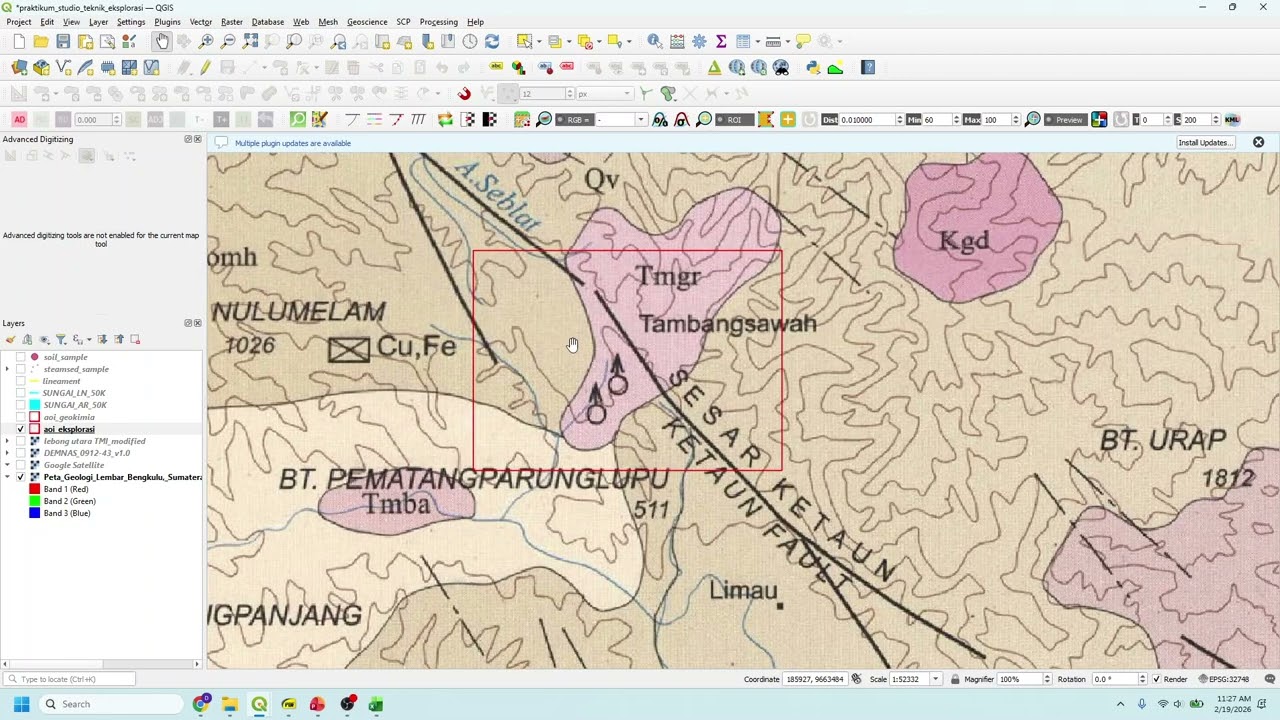Dismiss the plugin updates message bar
Viewport: 1280px width, 720px height.
tap(1258, 142)
